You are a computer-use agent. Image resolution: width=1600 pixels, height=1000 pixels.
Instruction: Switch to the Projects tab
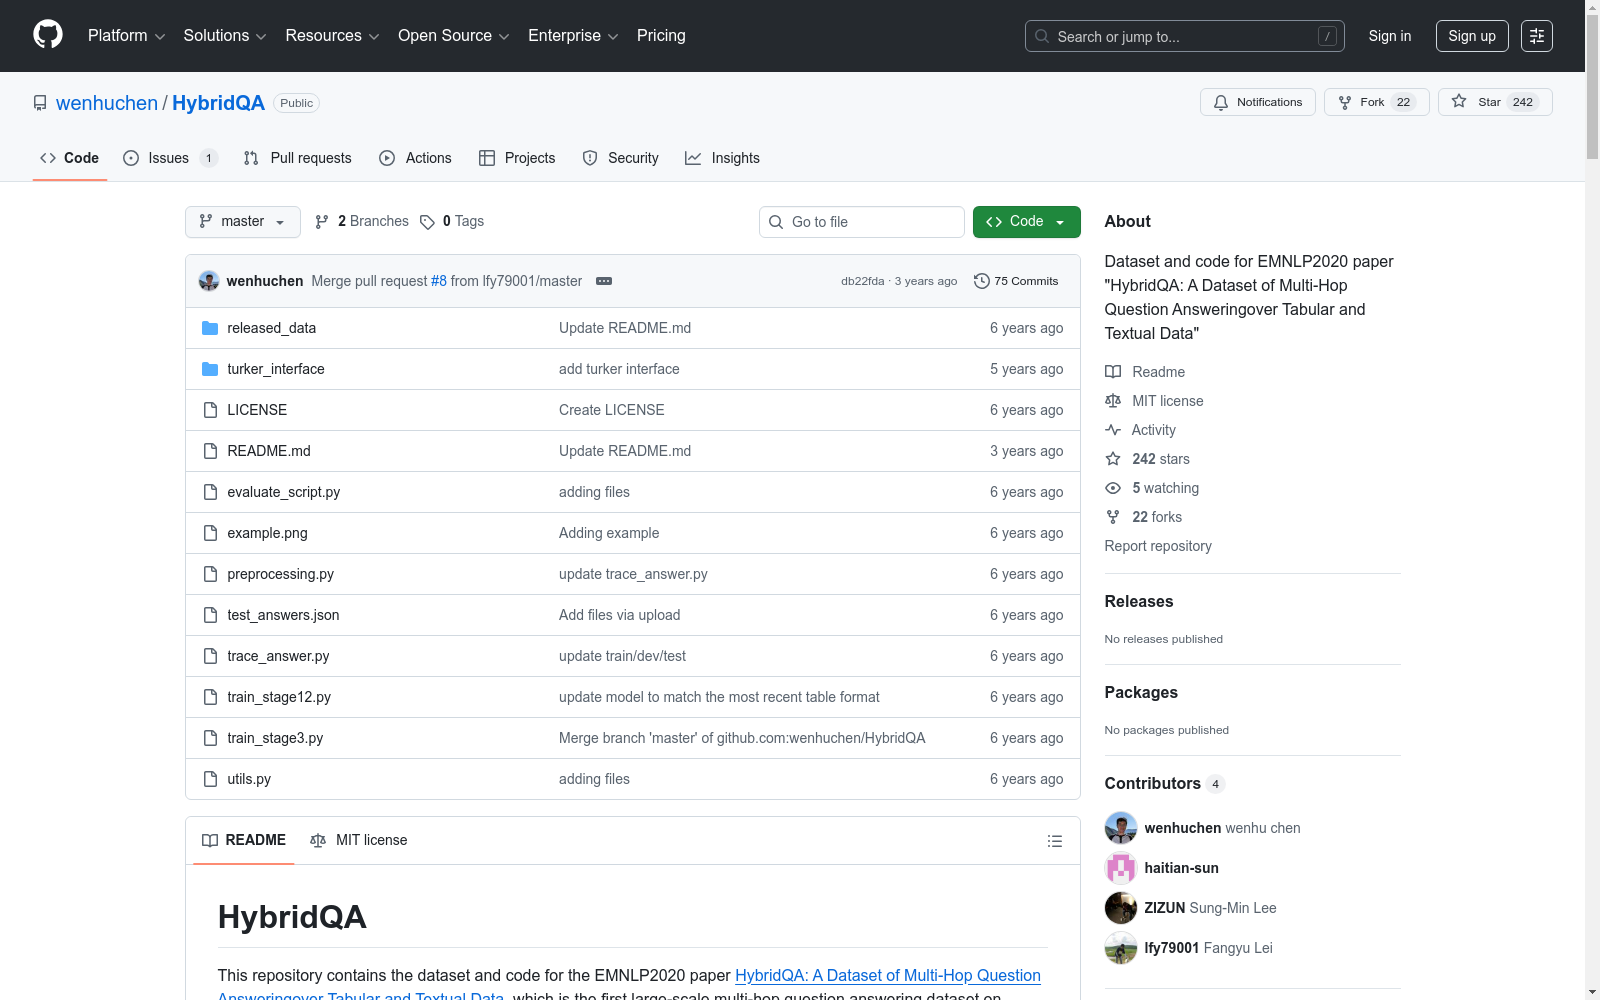tap(517, 158)
